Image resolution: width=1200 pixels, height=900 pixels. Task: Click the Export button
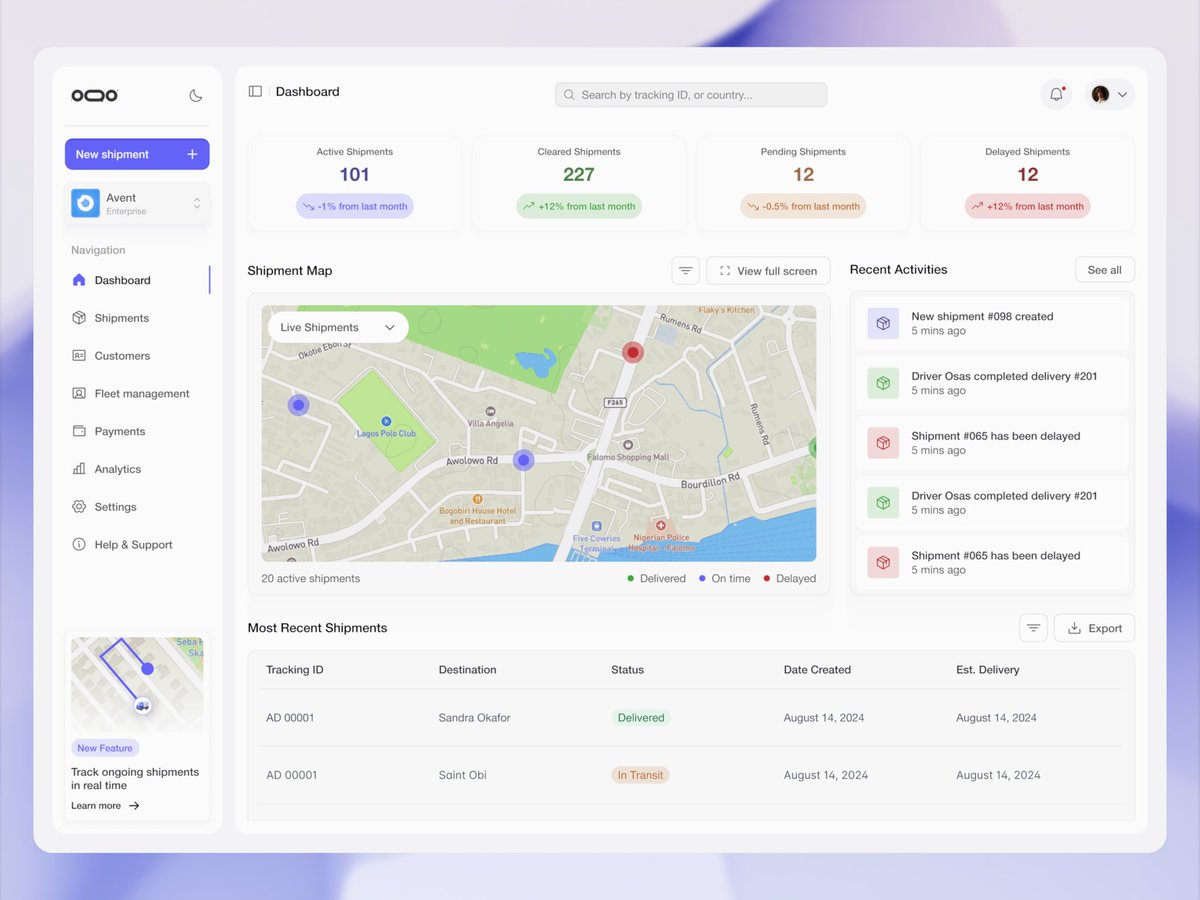pos(1094,628)
